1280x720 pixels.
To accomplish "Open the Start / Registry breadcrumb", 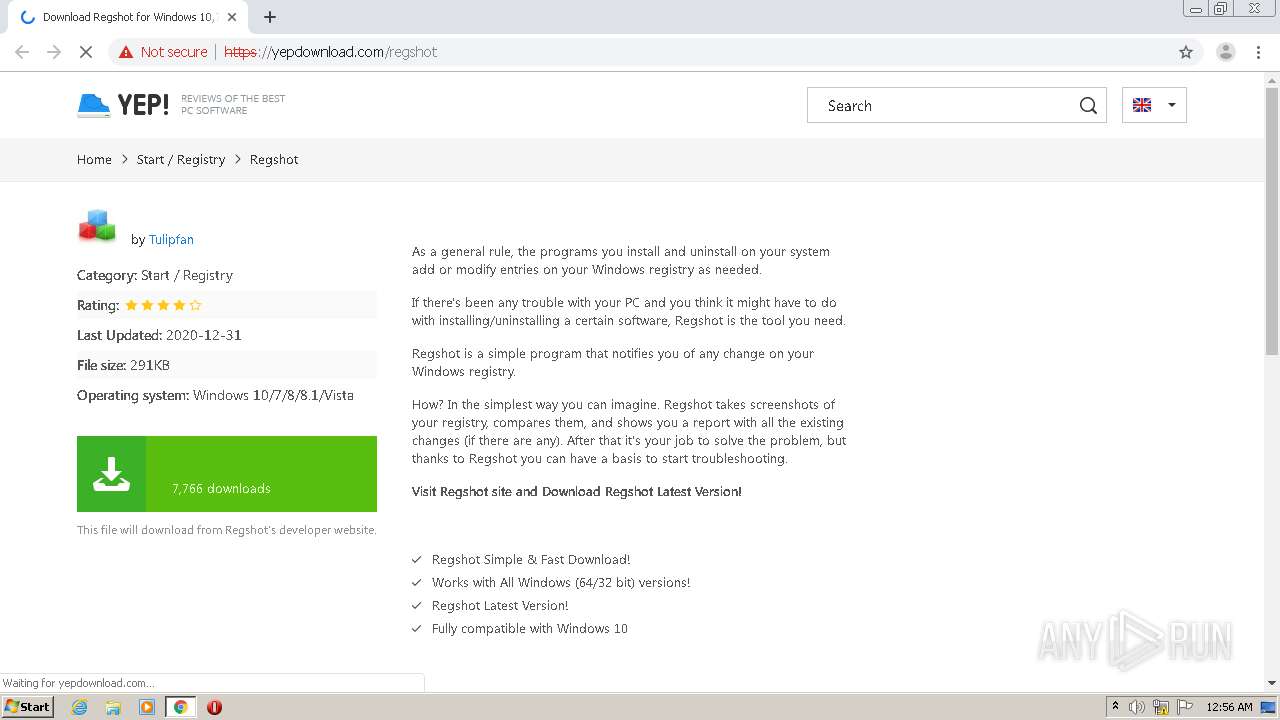I will (181, 160).
